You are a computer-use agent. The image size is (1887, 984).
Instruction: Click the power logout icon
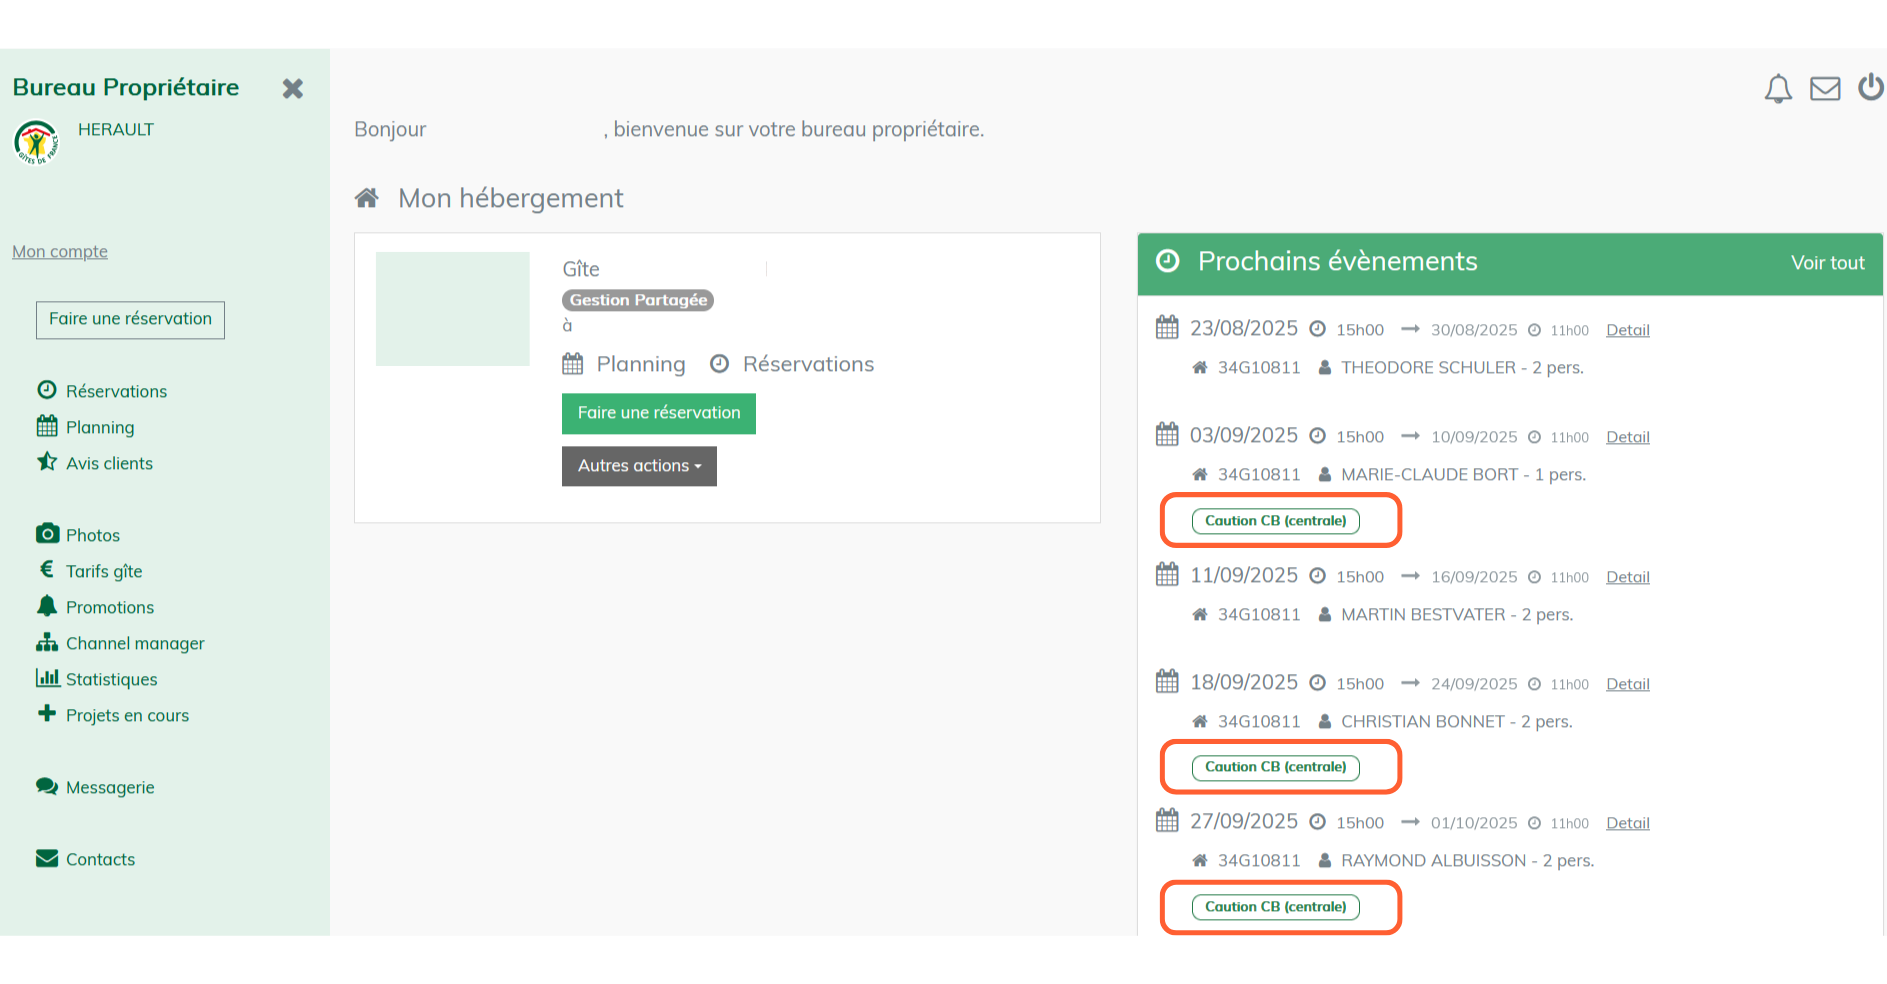(x=1870, y=88)
